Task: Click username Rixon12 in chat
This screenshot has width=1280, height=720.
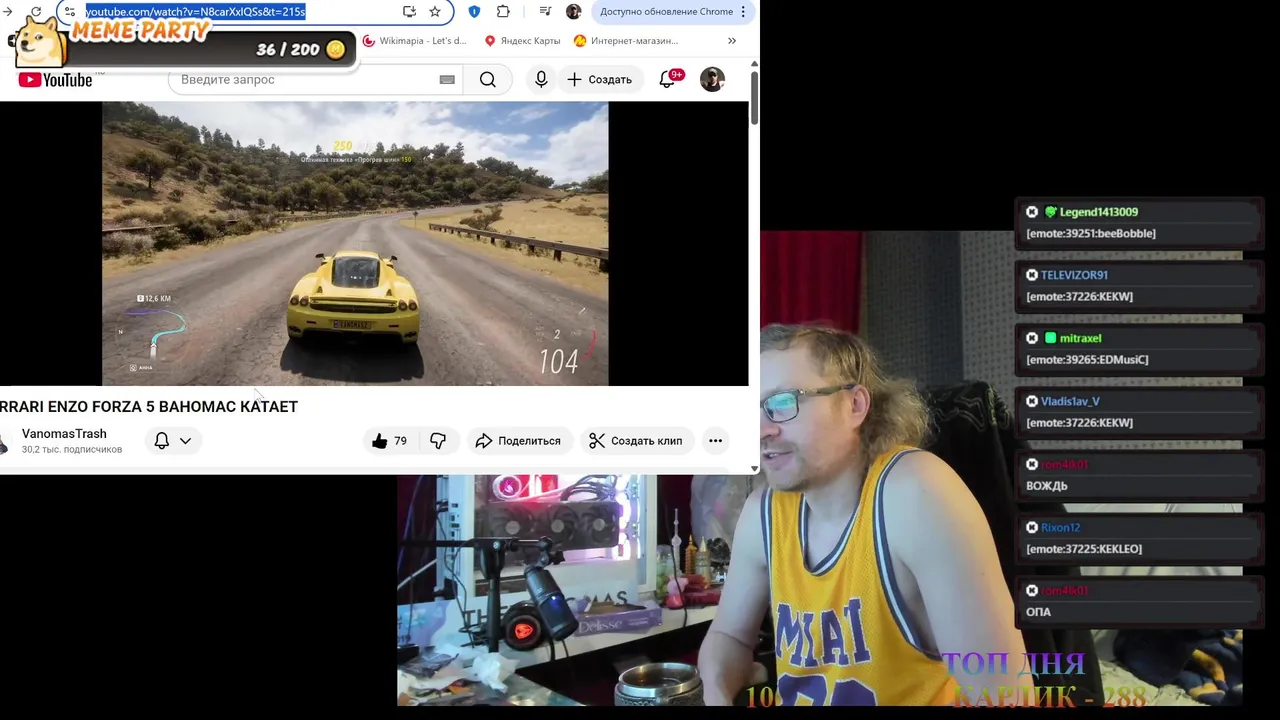Action: tap(1061, 527)
